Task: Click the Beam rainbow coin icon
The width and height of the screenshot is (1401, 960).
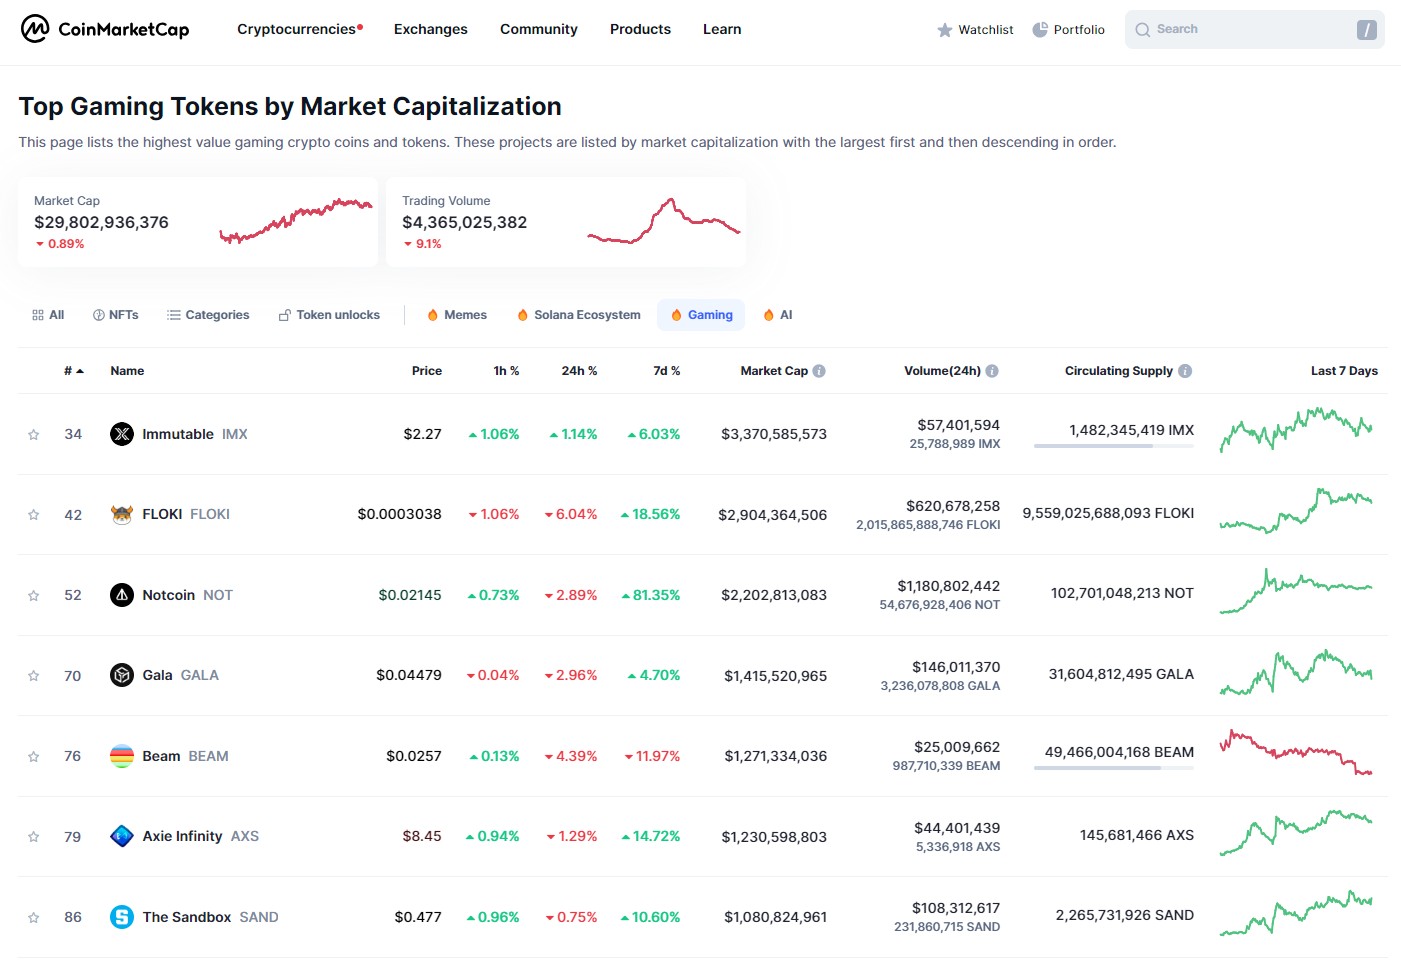Action: click(122, 756)
